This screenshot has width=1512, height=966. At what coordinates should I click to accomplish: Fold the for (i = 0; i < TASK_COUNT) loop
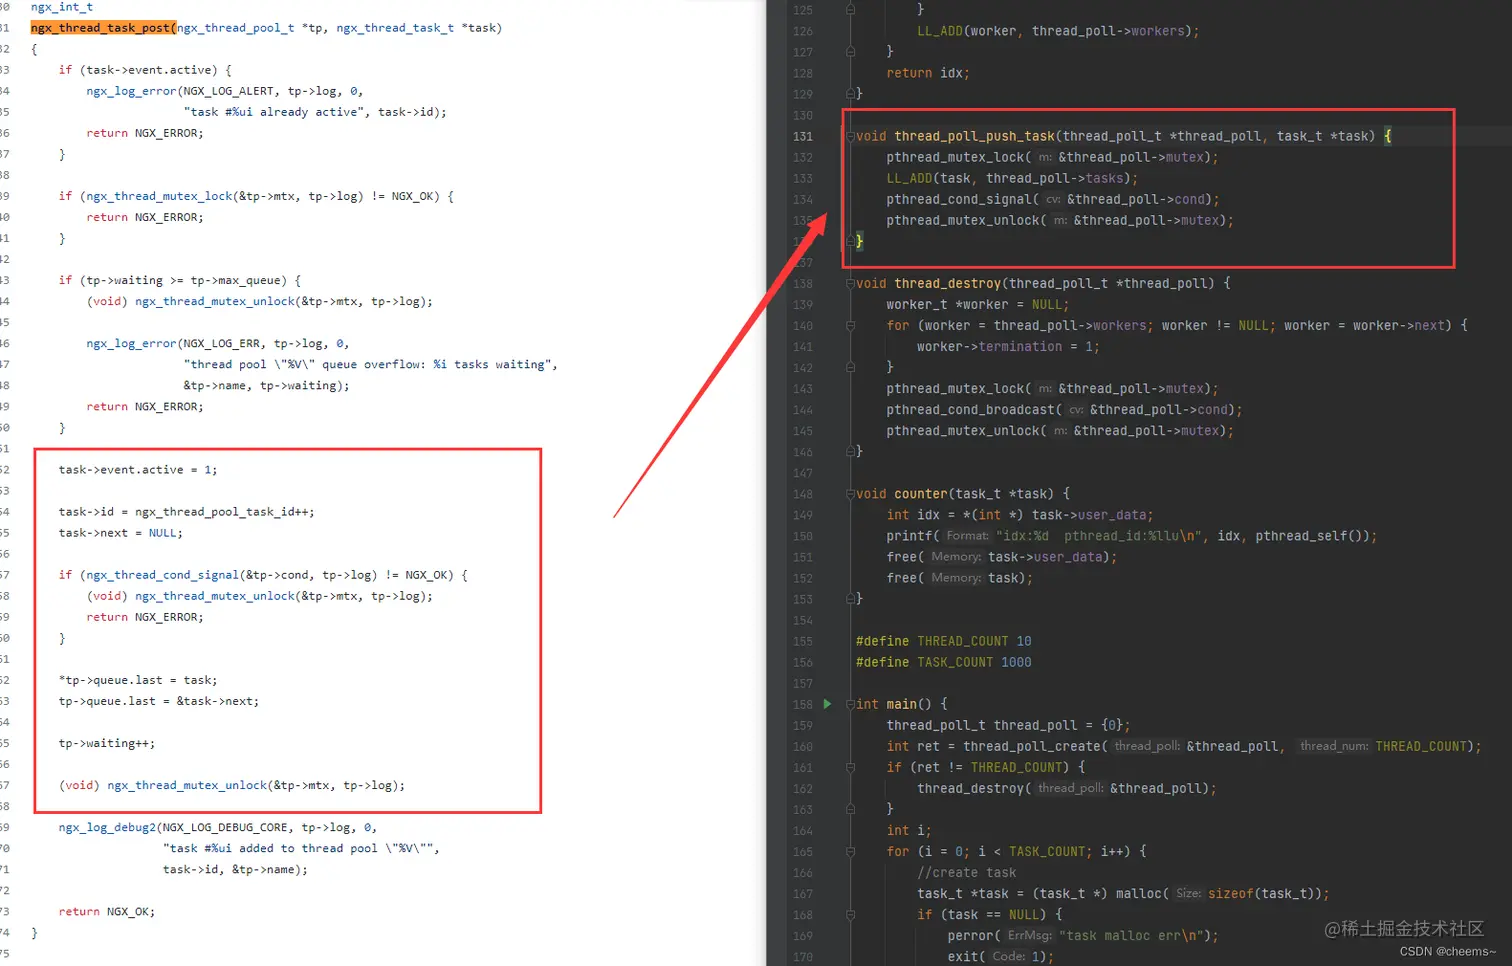(x=850, y=851)
